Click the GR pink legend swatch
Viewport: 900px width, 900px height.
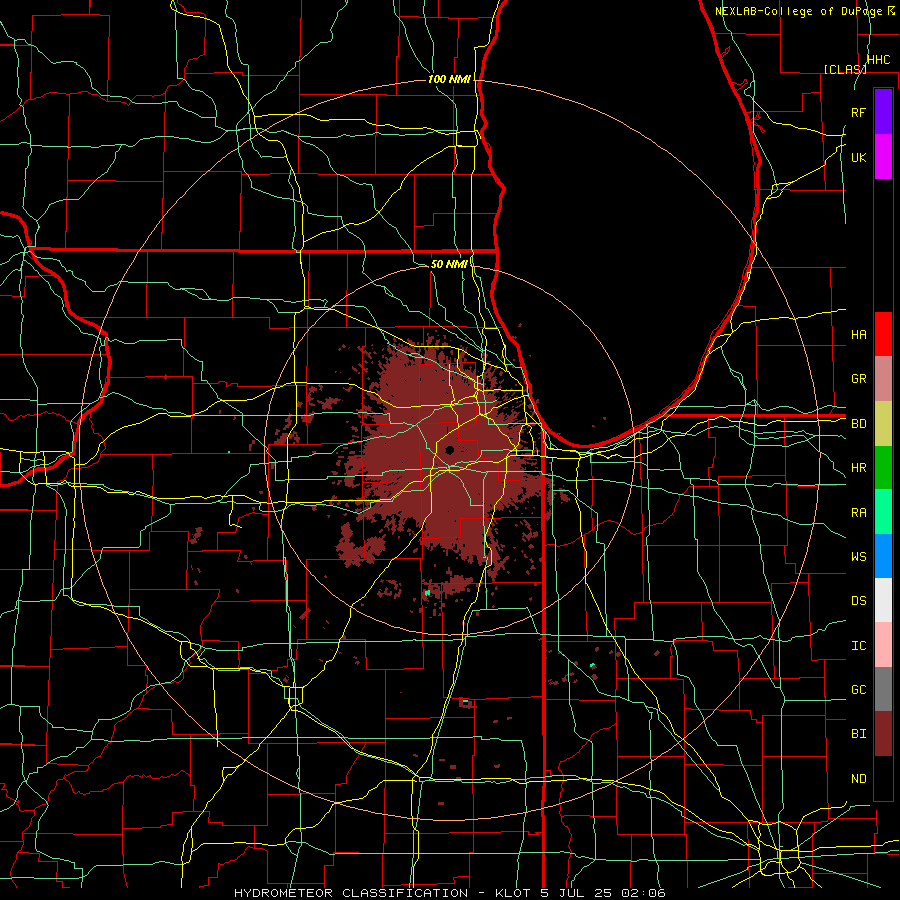click(x=883, y=378)
